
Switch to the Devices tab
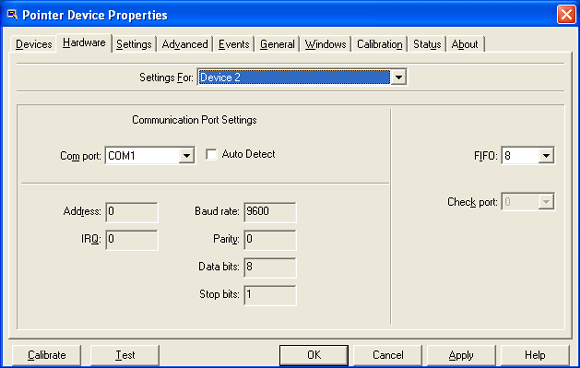[34, 44]
